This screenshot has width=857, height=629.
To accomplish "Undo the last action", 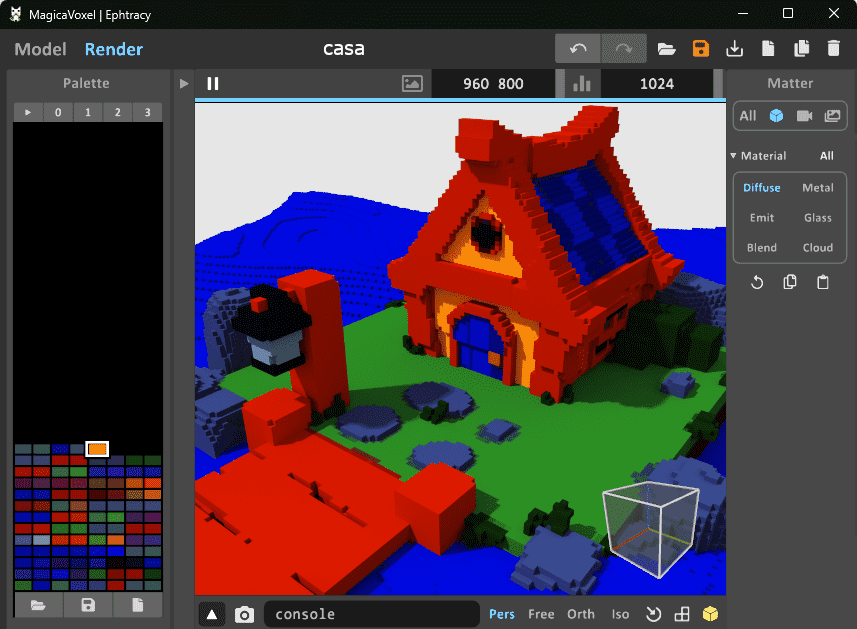I will 578,49.
